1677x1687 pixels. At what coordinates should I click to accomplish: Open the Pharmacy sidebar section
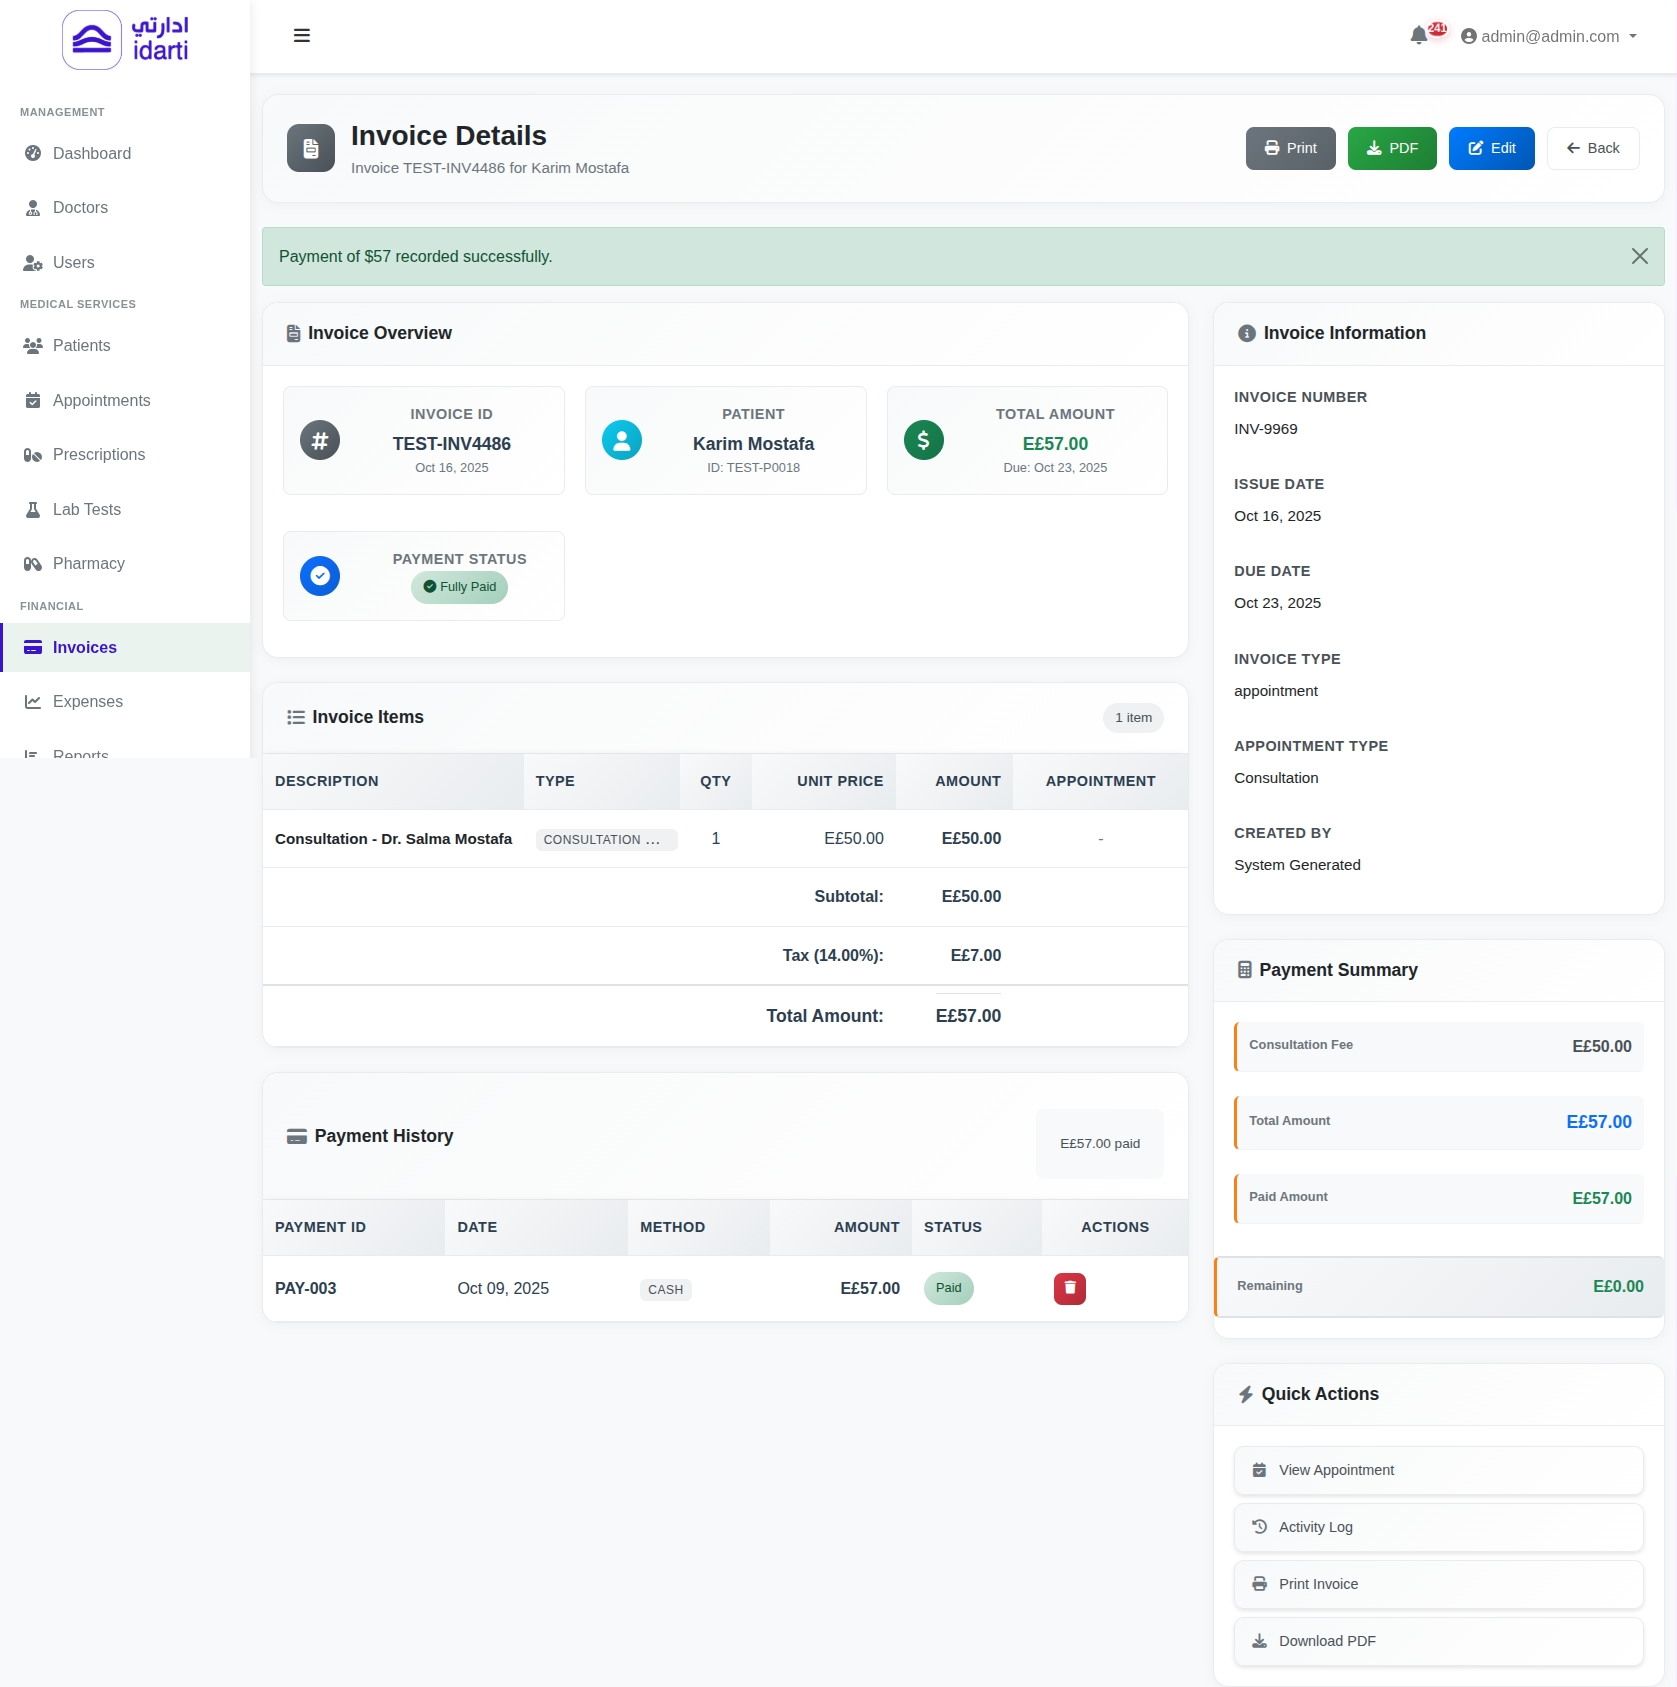coord(88,563)
